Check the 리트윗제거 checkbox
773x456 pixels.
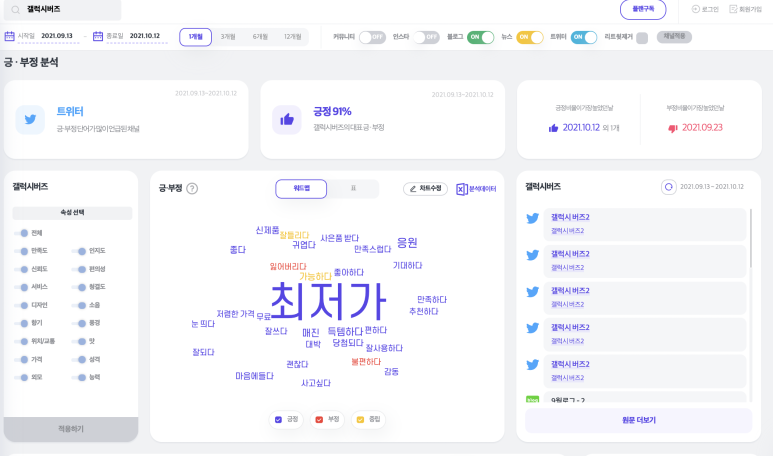[642, 38]
